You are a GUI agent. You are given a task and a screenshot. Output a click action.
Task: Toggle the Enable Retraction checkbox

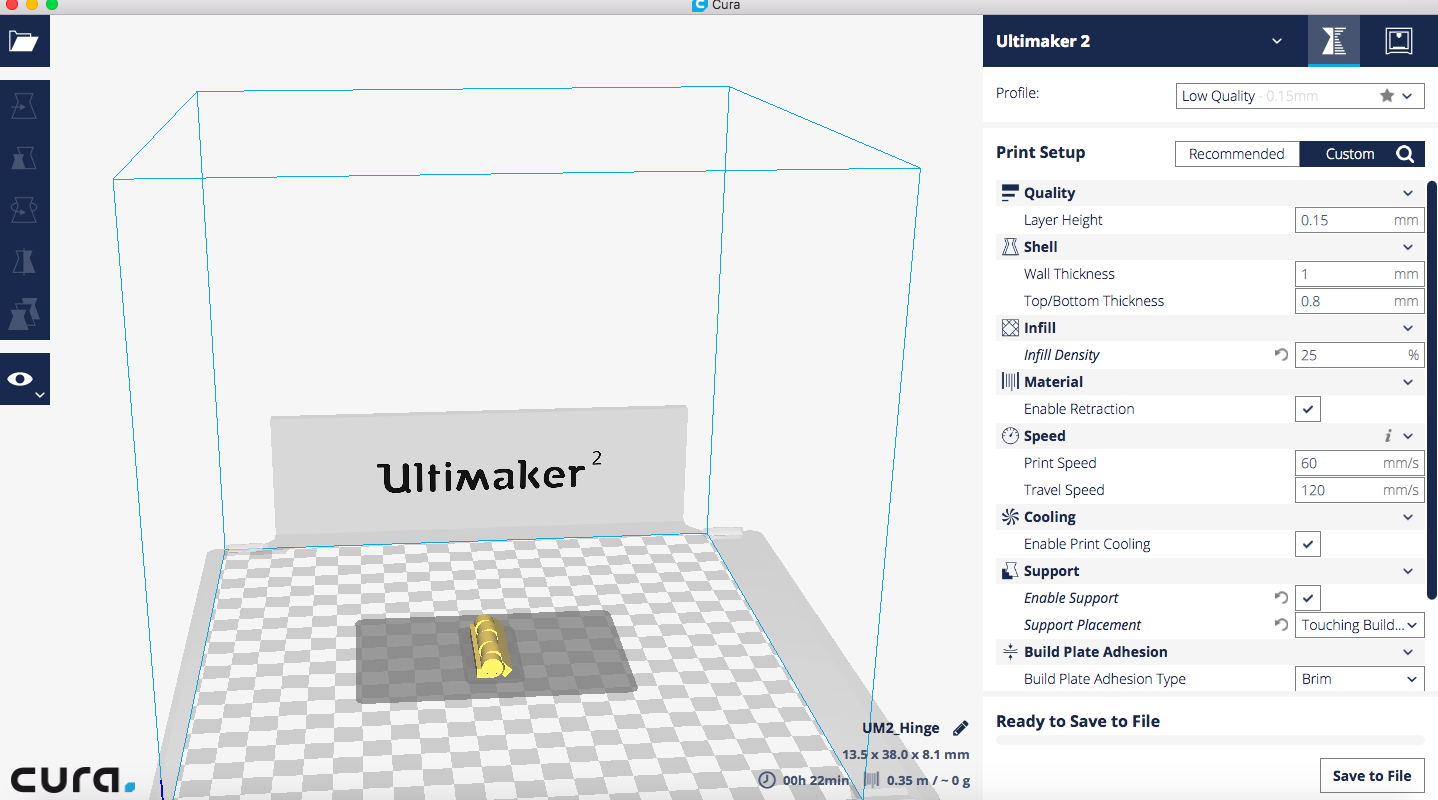pos(1308,409)
